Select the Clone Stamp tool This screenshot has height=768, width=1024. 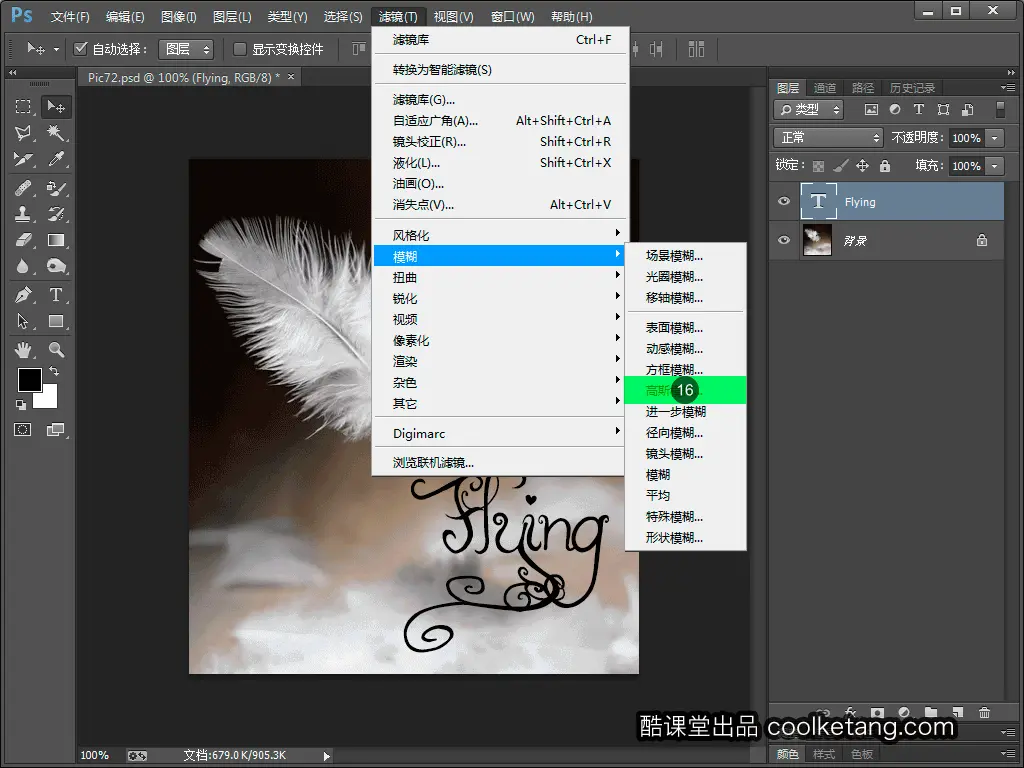24,214
